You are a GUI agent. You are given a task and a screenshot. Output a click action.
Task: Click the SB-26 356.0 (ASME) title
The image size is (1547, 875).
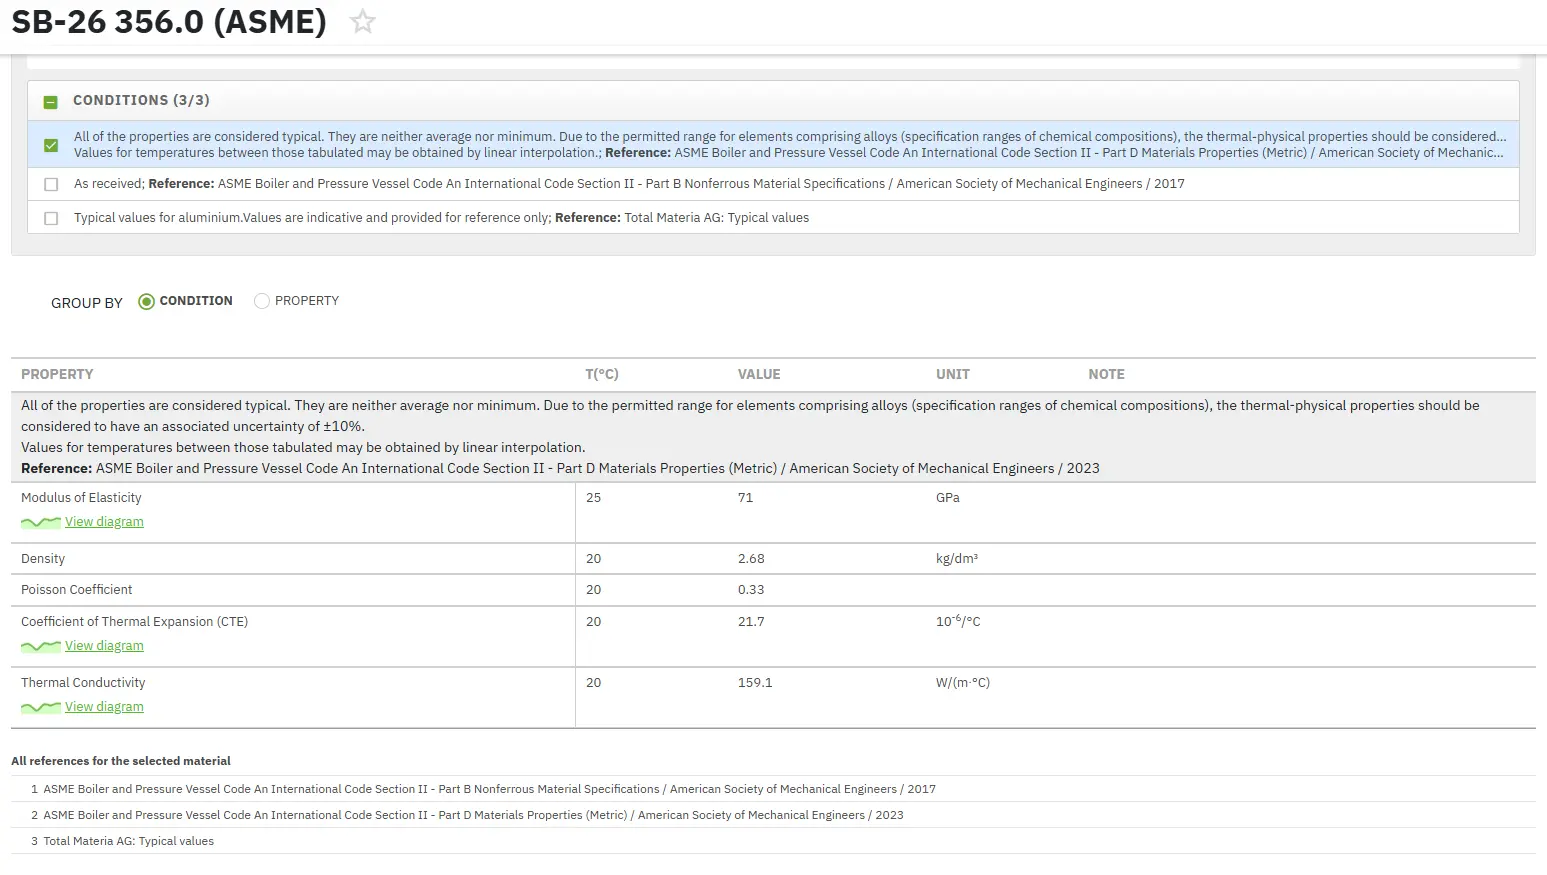pos(169,21)
